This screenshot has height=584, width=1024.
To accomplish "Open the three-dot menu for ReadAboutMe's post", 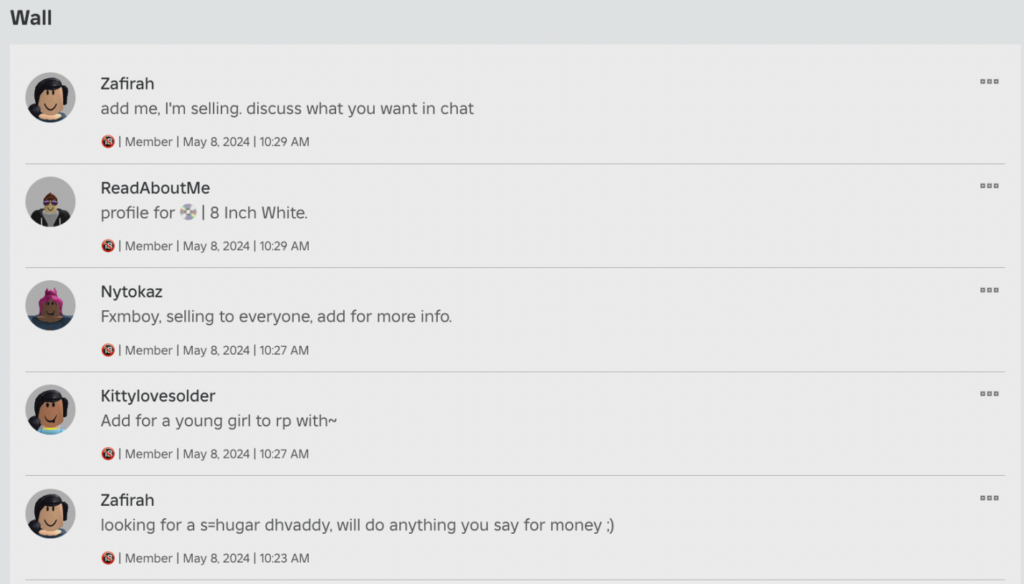I will point(989,186).
